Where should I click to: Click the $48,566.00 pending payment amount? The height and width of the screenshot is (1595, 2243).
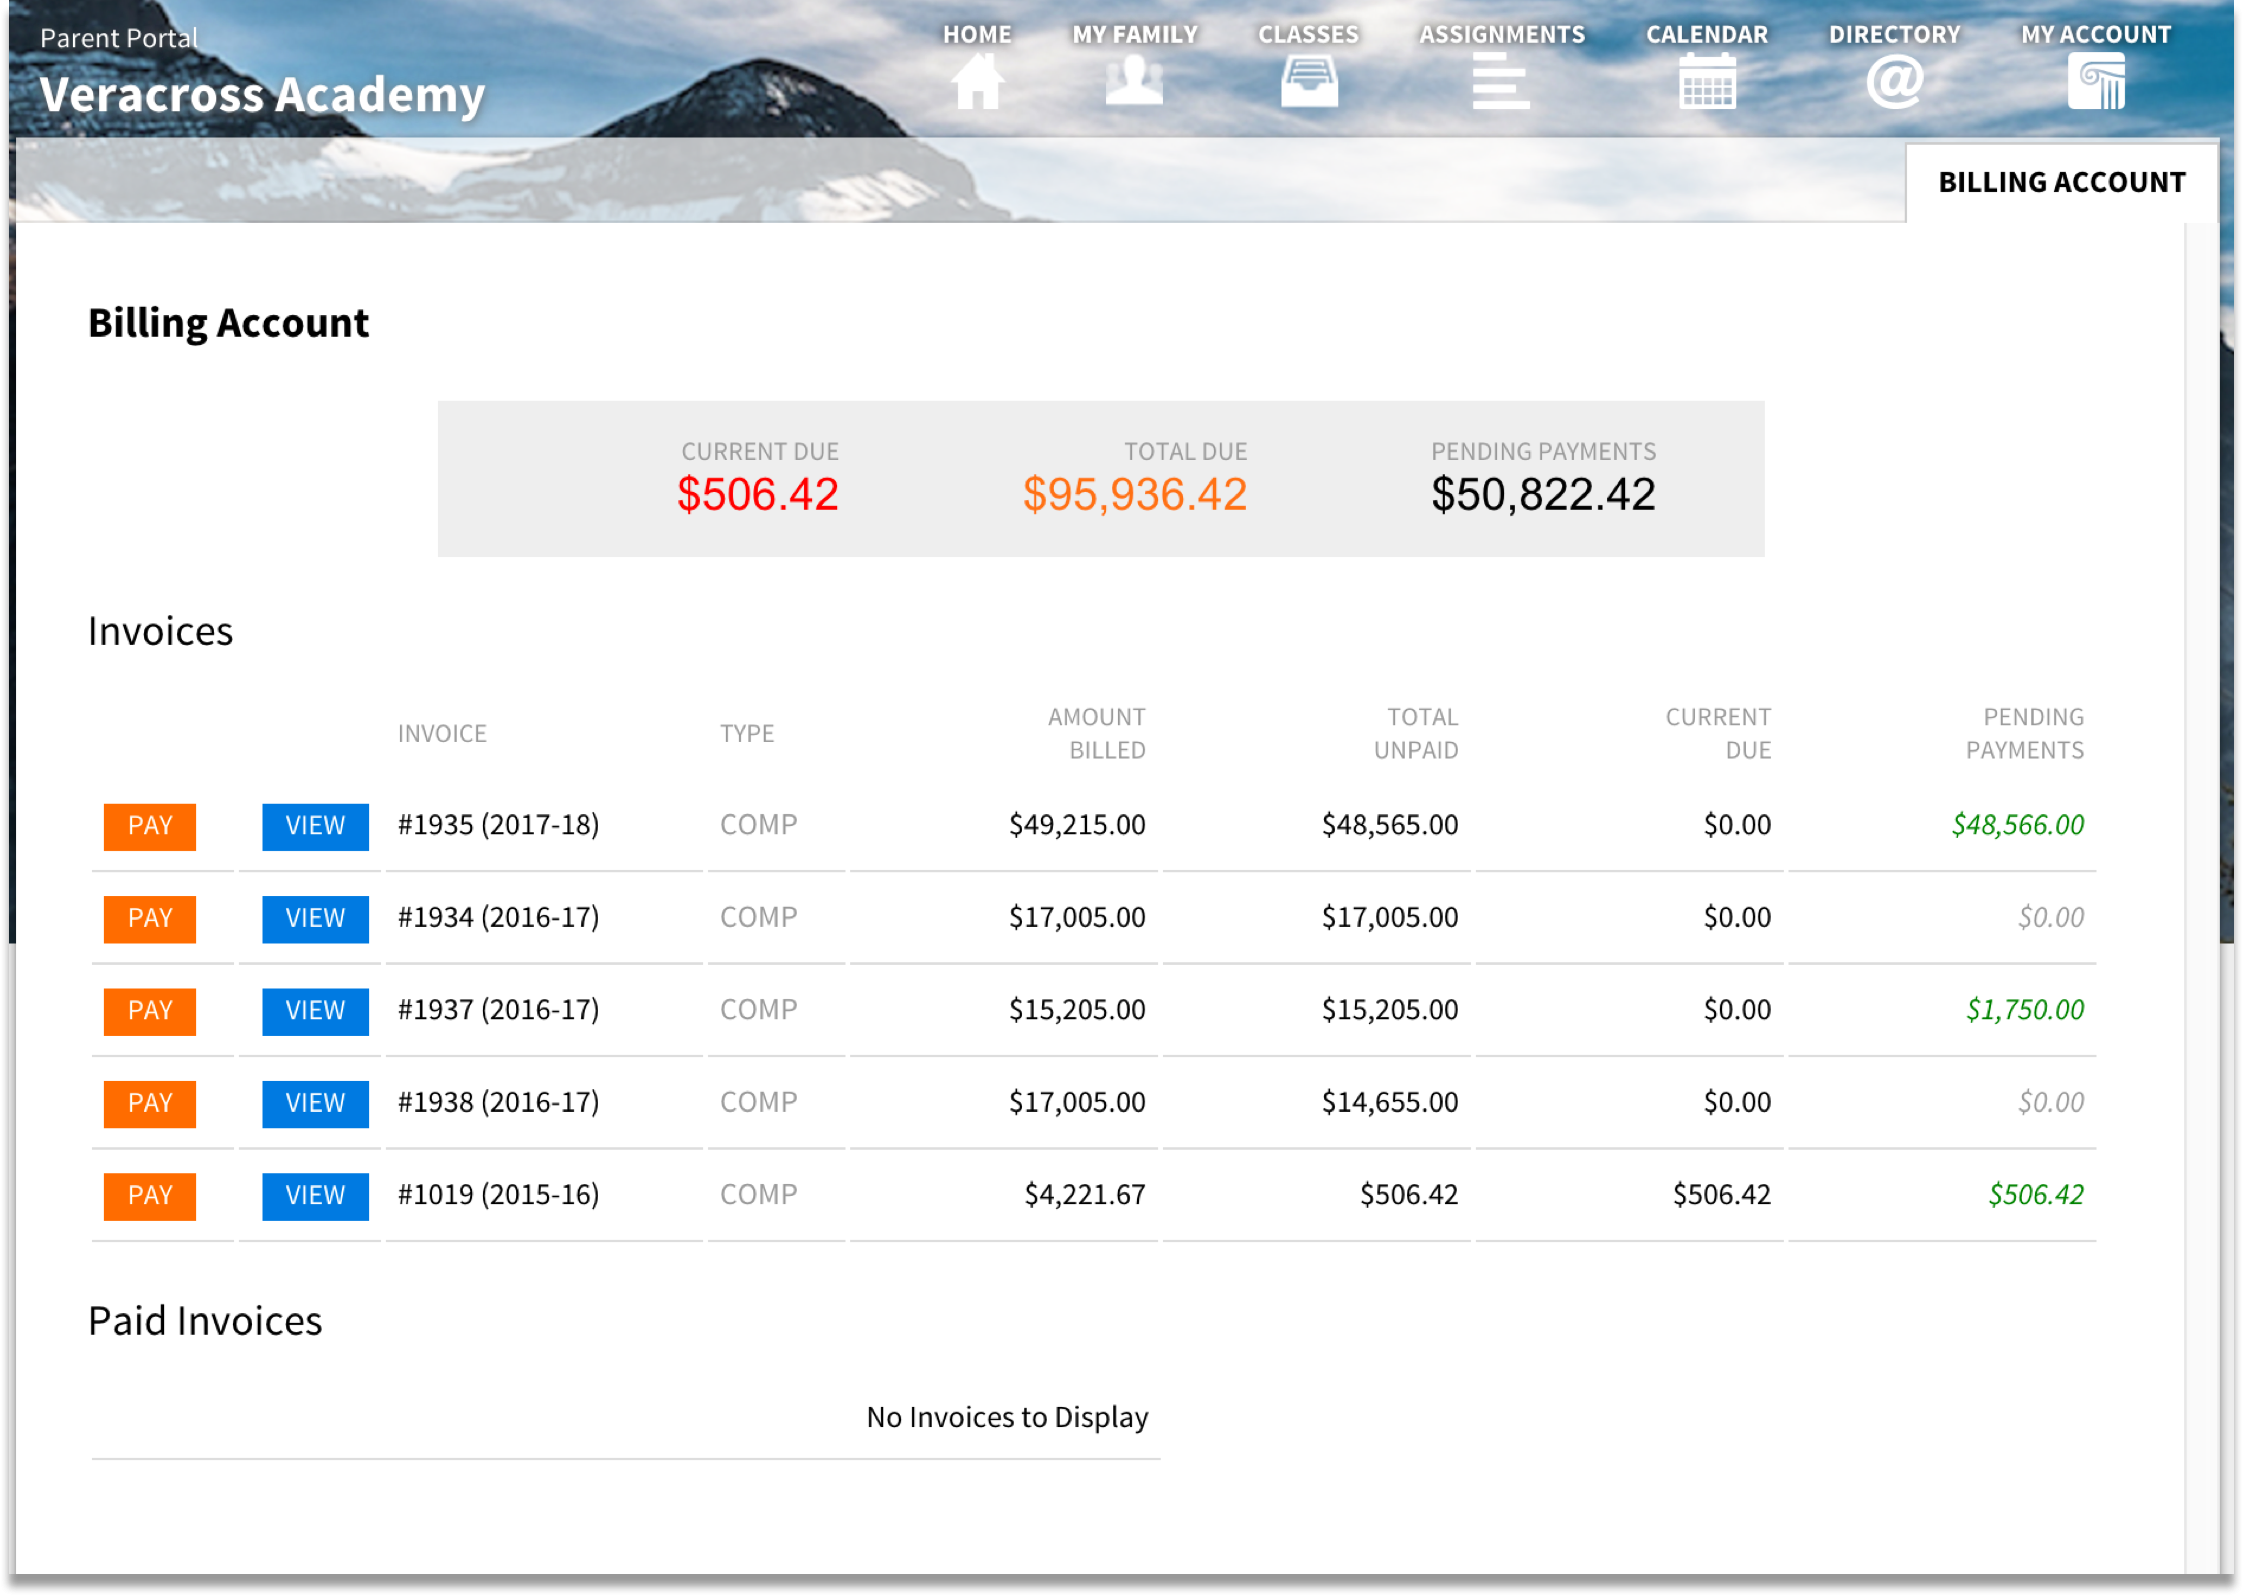(x=2017, y=825)
